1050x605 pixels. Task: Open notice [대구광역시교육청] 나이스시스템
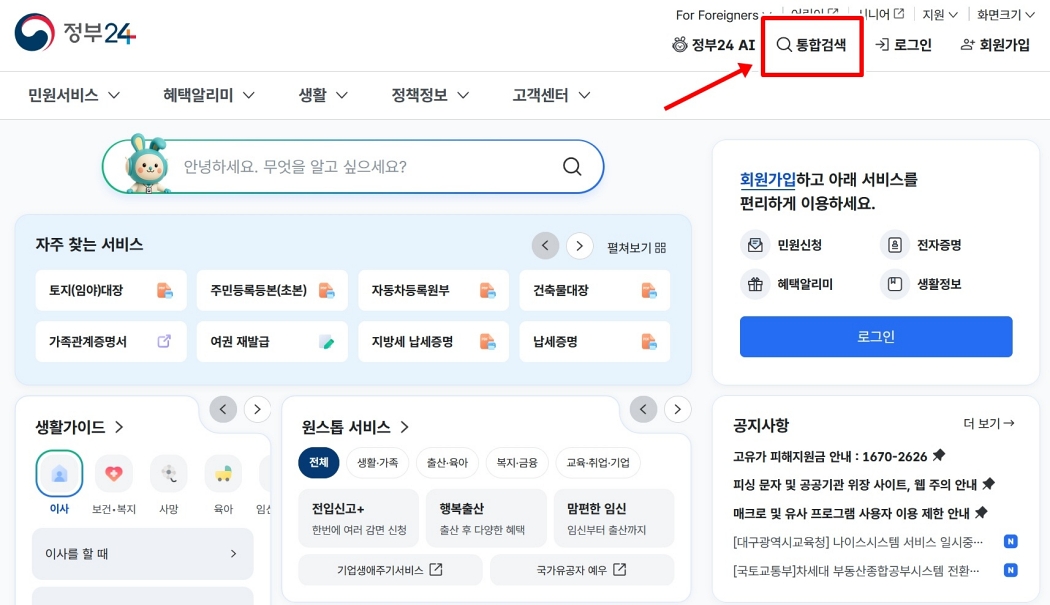(858, 541)
